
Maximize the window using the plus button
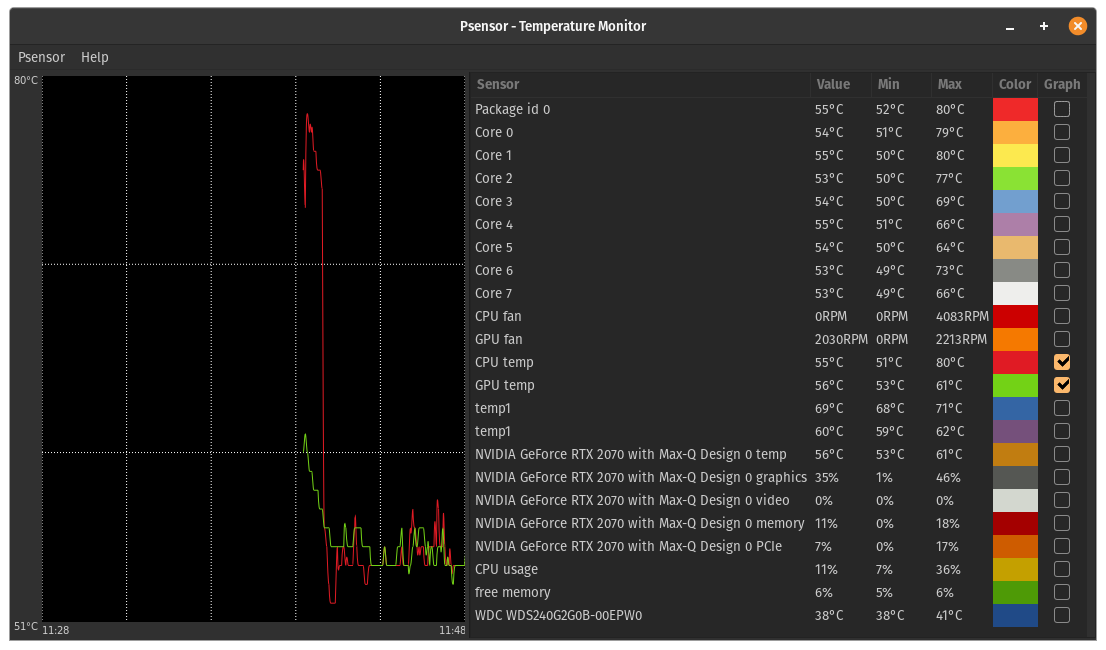tap(1044, 26)
